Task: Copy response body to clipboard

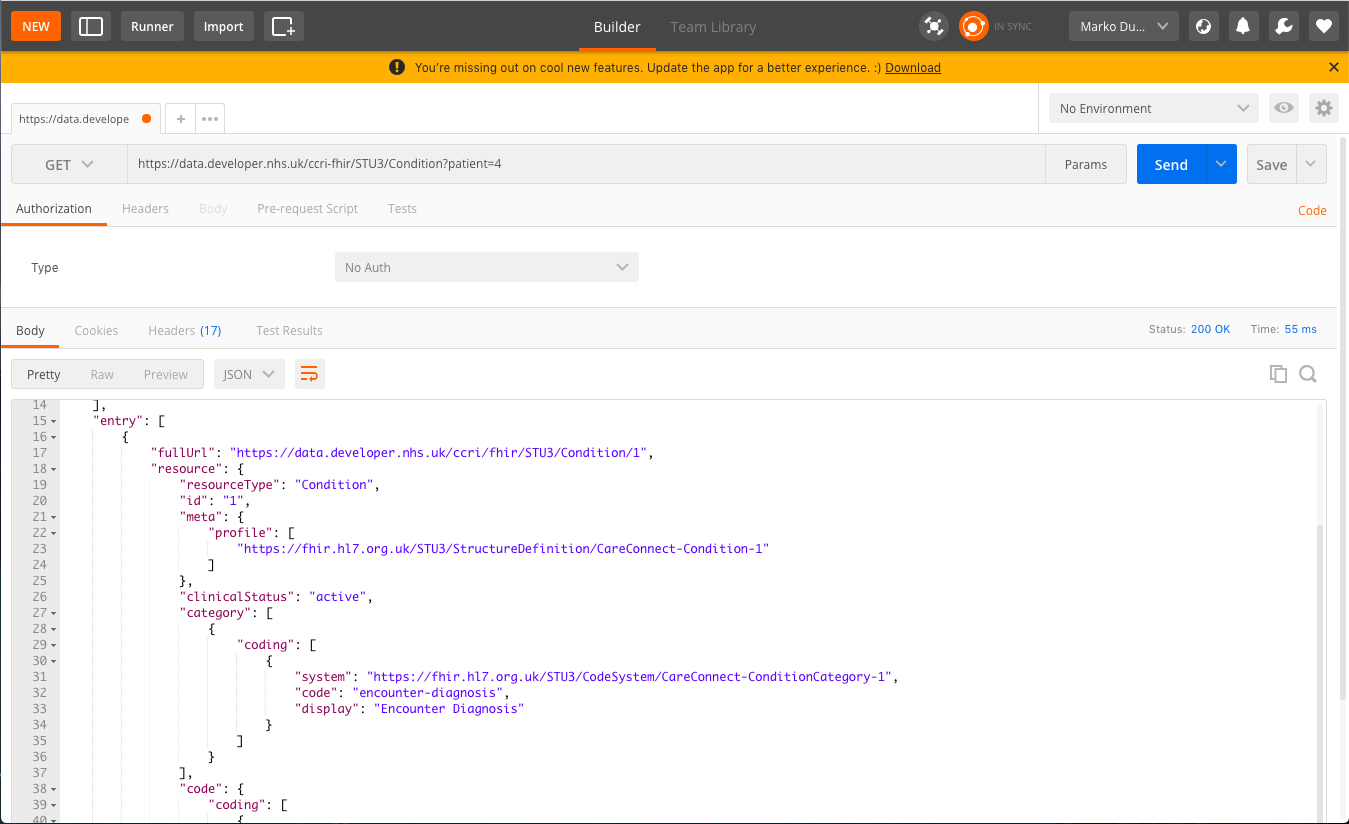Action: pyautogui.click(x=1278, y=374)
